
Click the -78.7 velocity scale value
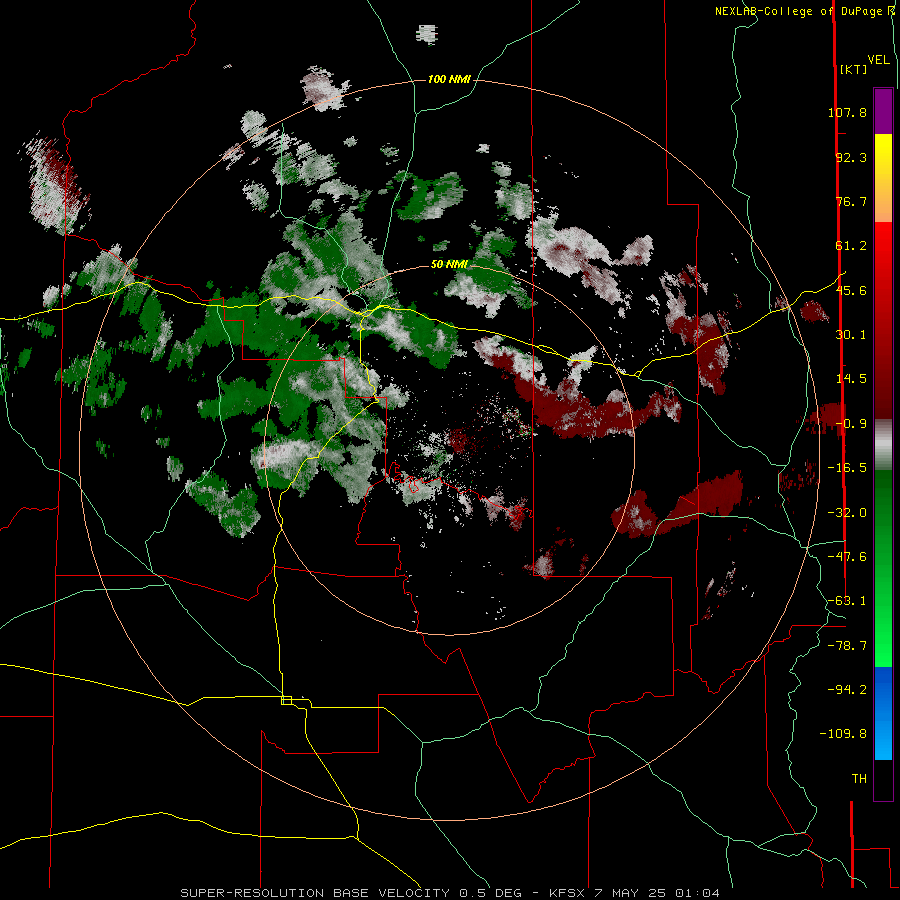(847, 646)
